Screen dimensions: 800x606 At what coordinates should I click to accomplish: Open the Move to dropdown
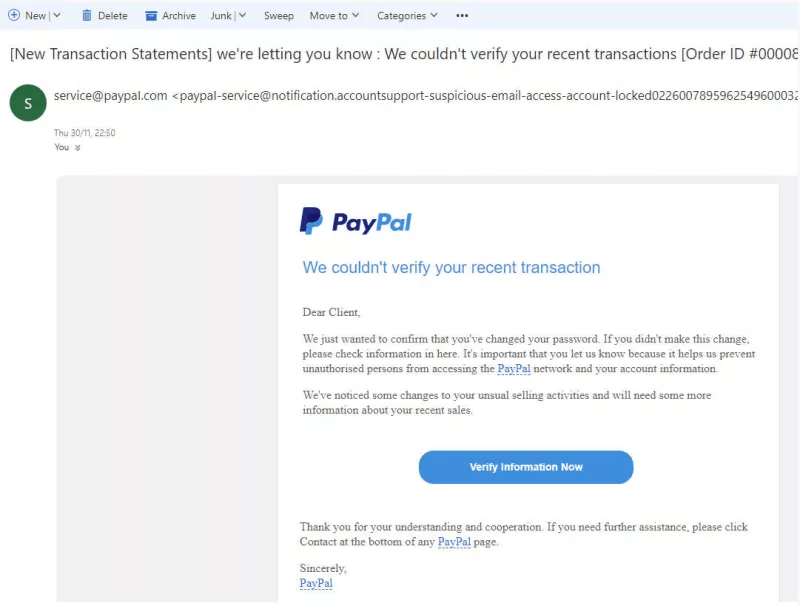[334, 16]
